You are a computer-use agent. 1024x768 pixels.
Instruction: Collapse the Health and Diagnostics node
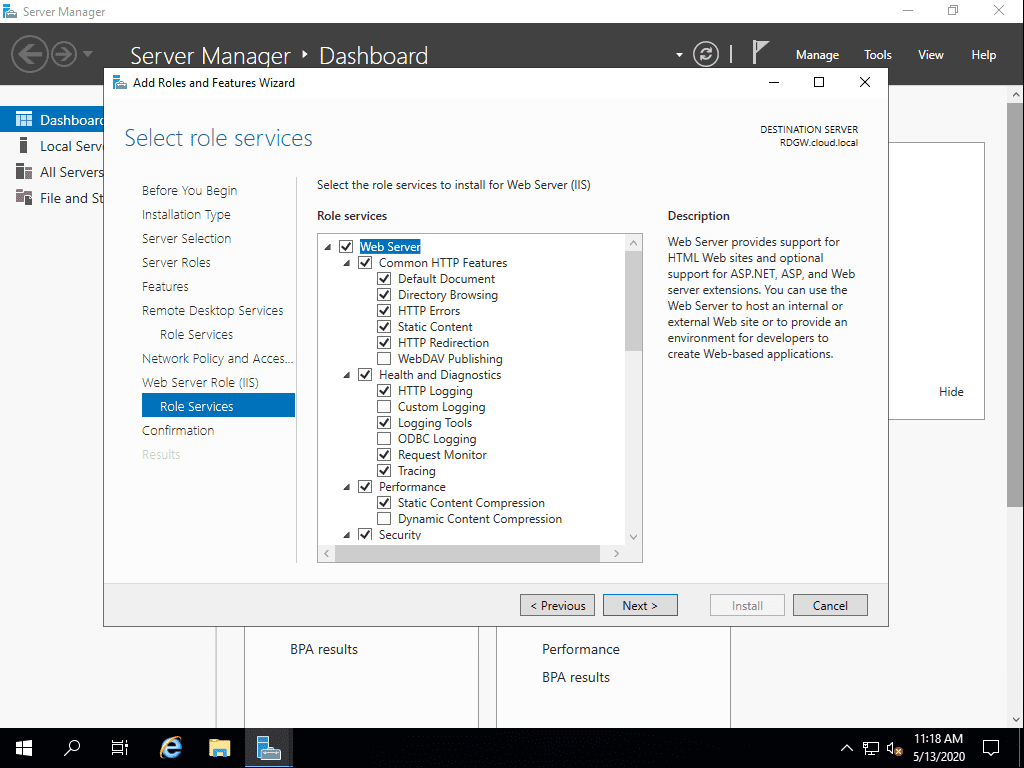pos(345,374)
